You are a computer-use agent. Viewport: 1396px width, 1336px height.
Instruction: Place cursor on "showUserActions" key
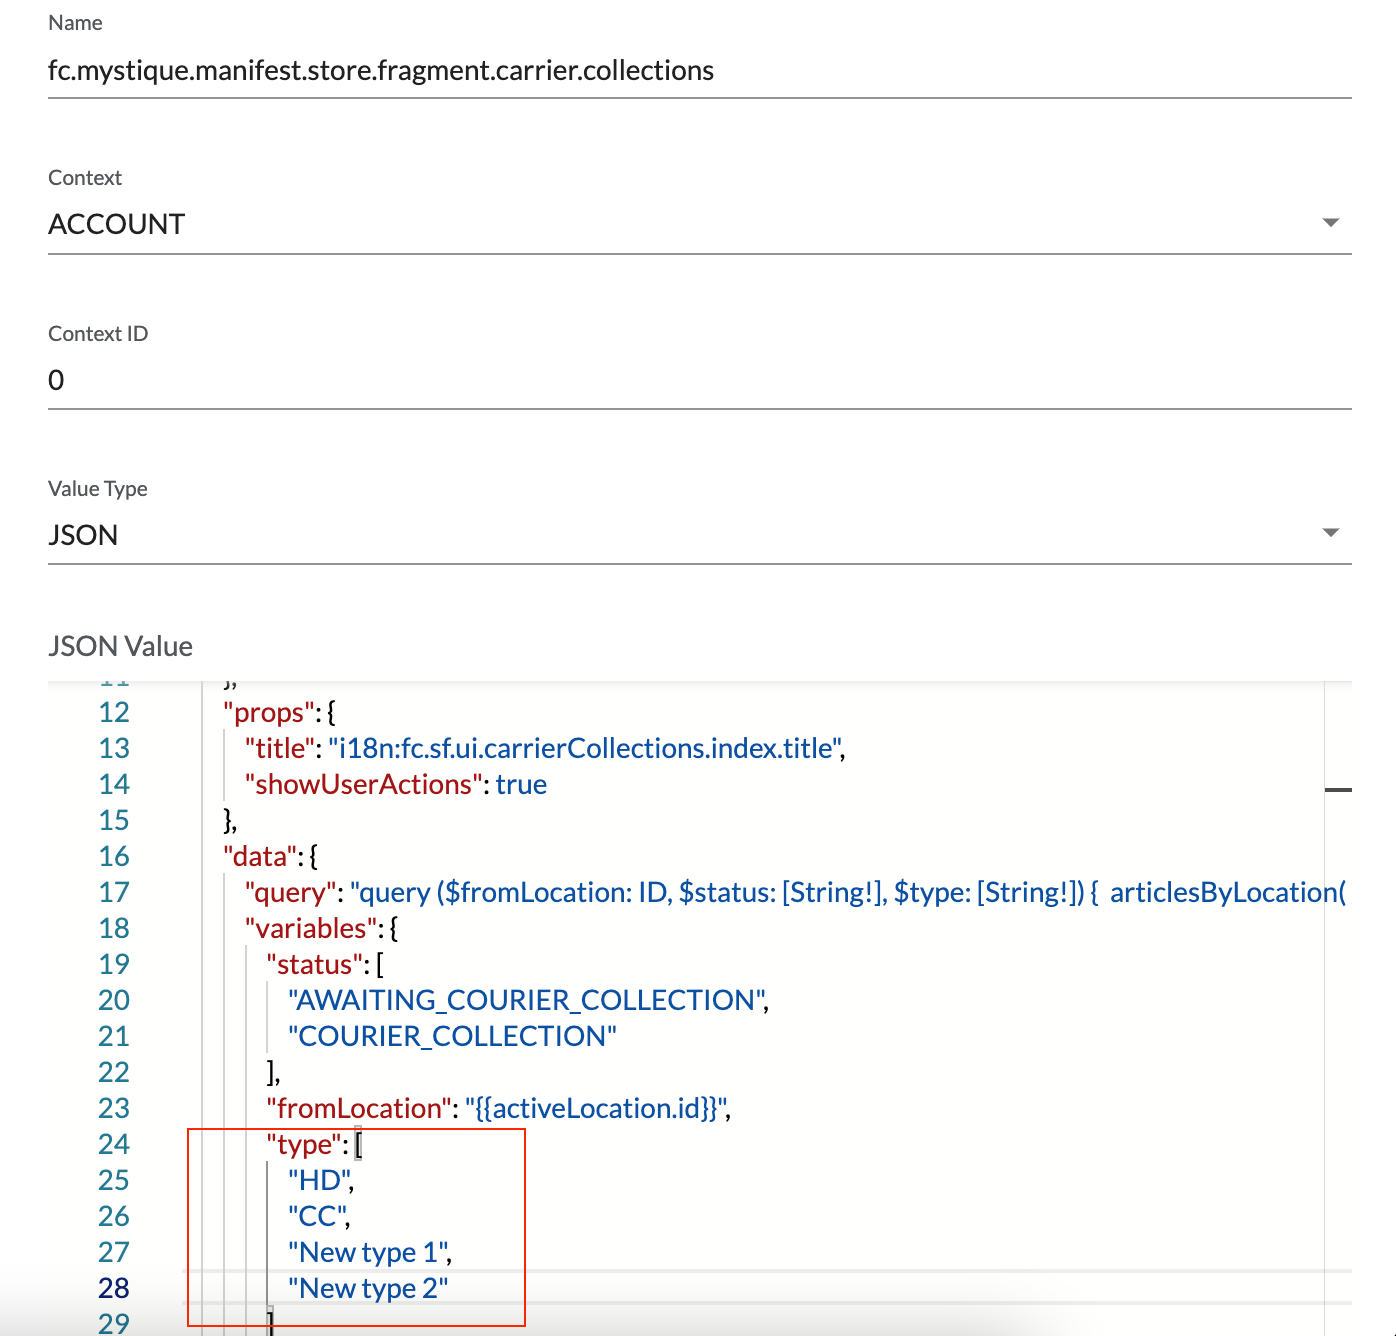(x=364, y=785)
